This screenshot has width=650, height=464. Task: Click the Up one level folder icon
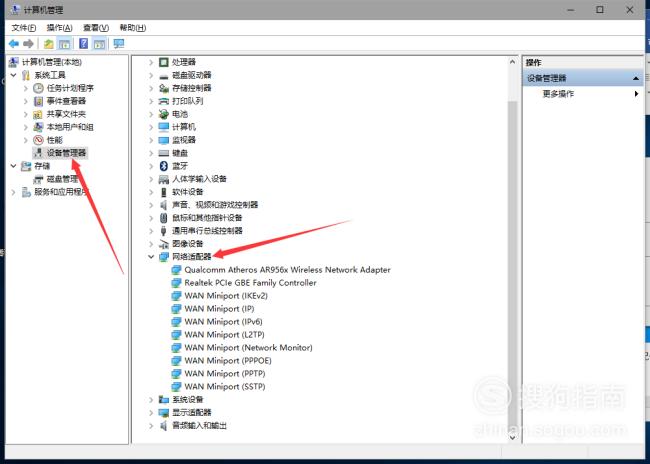(49, 44)
